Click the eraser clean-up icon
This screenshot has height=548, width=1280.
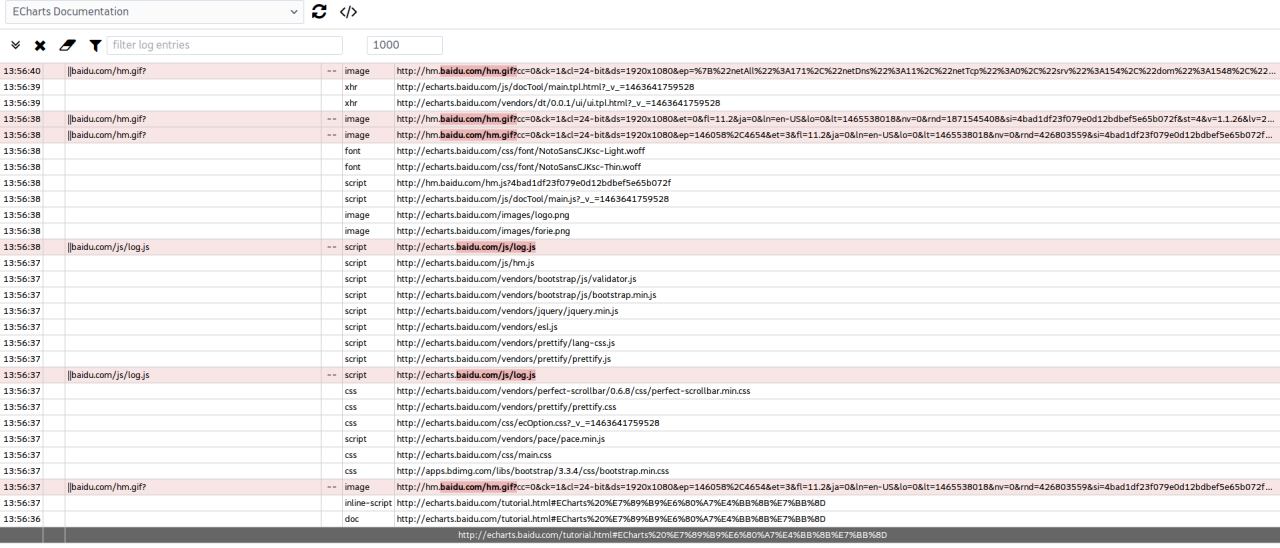[x=67, y=45]
